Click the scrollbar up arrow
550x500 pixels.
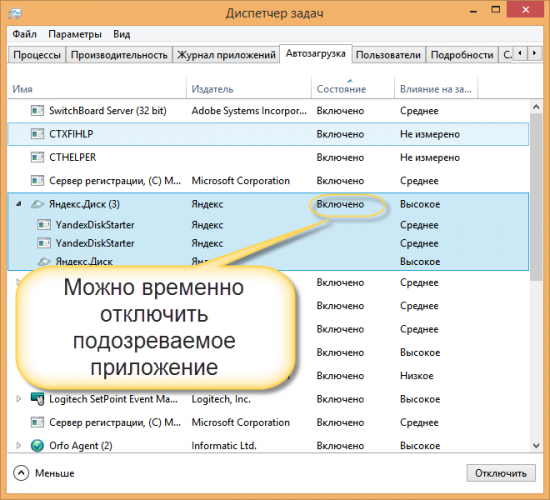click(536, 107)
